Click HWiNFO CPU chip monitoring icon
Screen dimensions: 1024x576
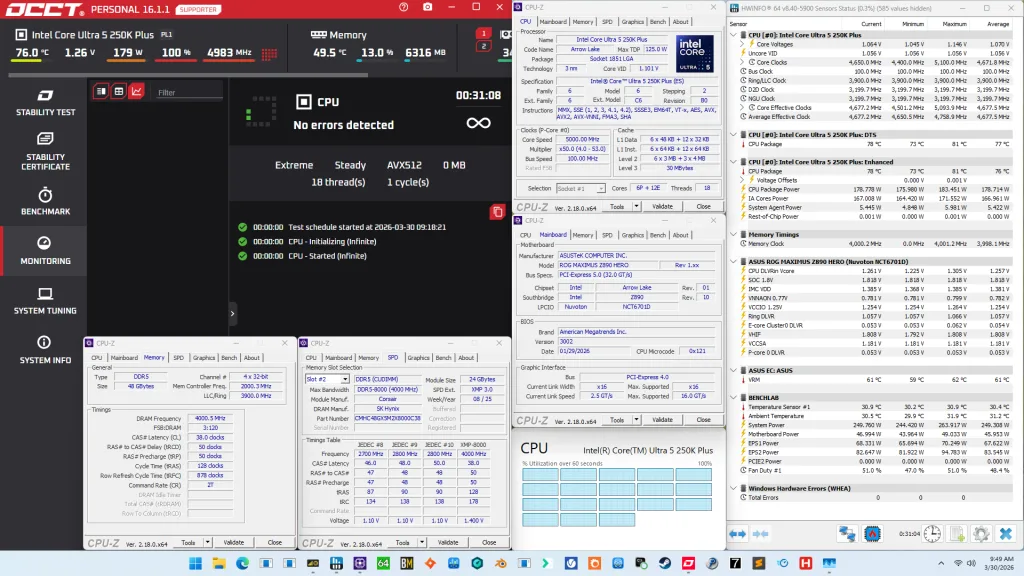[x=872, y=534]
